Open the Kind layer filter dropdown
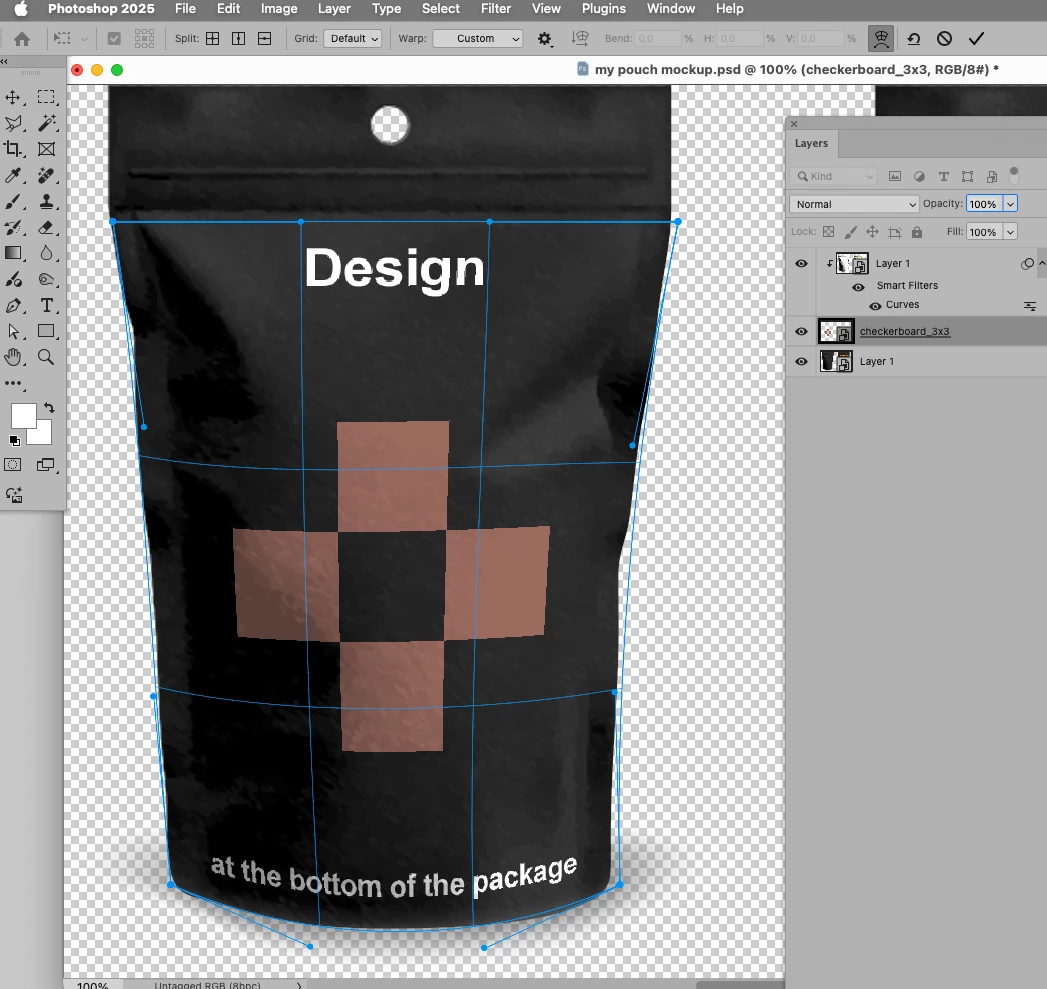The image size is (1047, 989). pos(834,176)
